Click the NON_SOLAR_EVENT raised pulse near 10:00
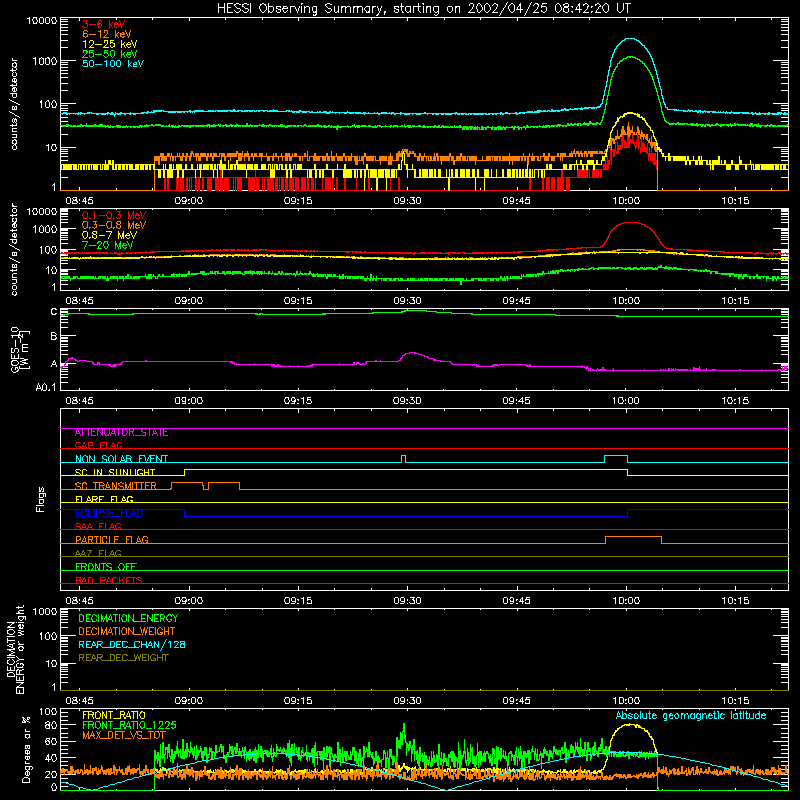800x800 pixels. [x=616, y=456]
